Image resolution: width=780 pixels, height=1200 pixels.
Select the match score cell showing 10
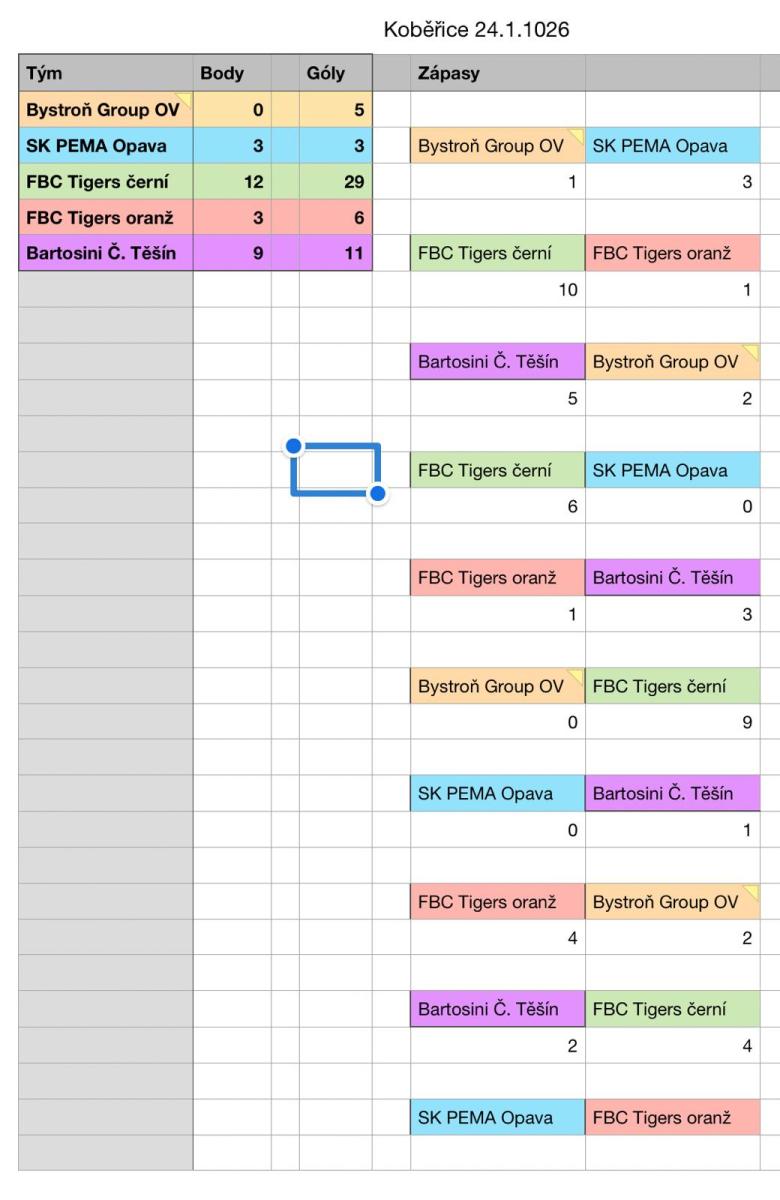(x=497, y=290)
